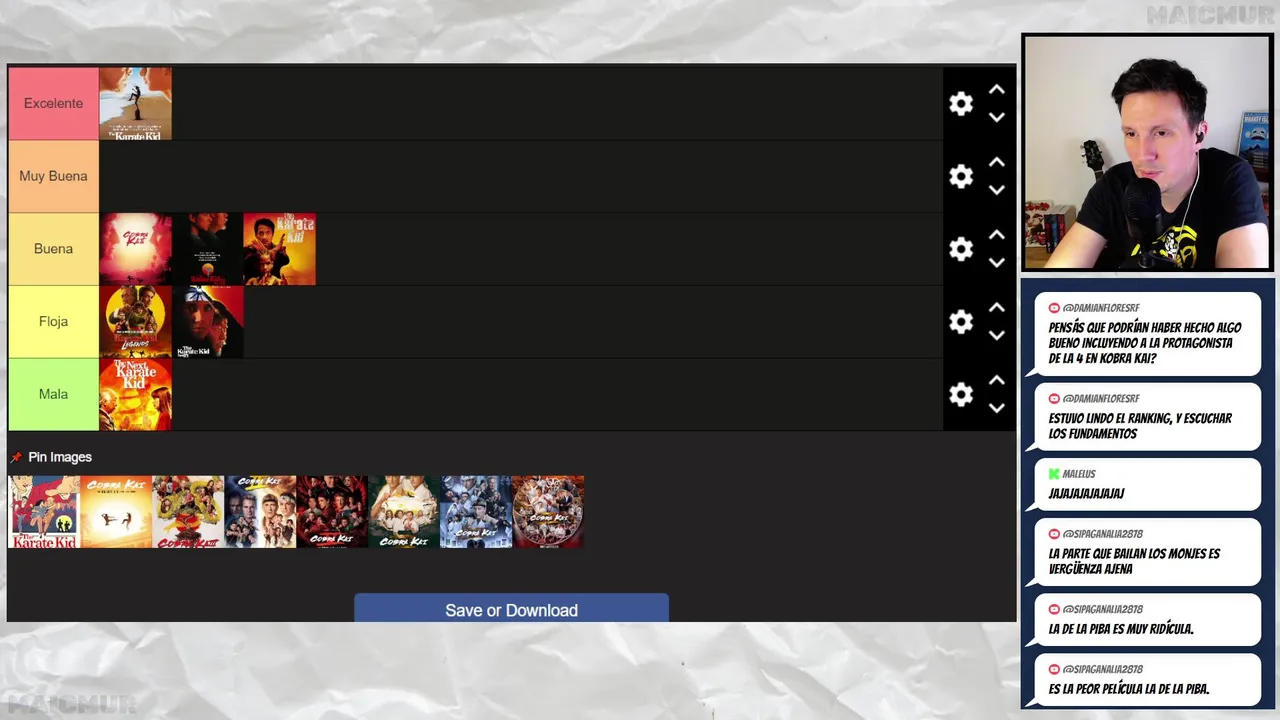Select the green Mala tier label

(x=53, y=394)
